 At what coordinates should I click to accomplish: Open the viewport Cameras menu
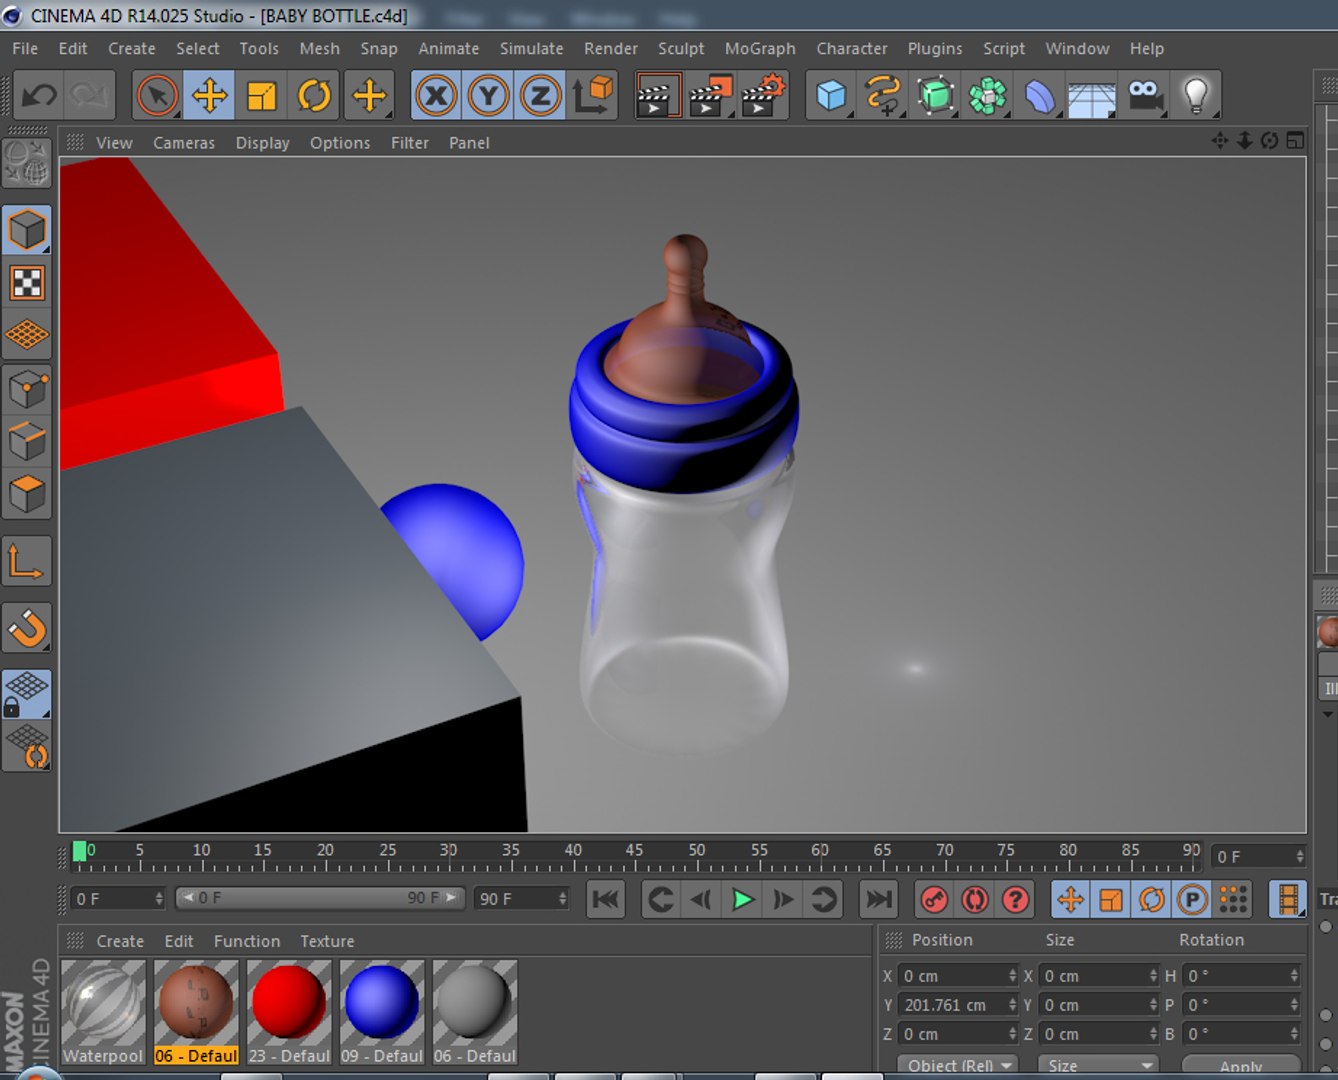[x=184, y=143]
